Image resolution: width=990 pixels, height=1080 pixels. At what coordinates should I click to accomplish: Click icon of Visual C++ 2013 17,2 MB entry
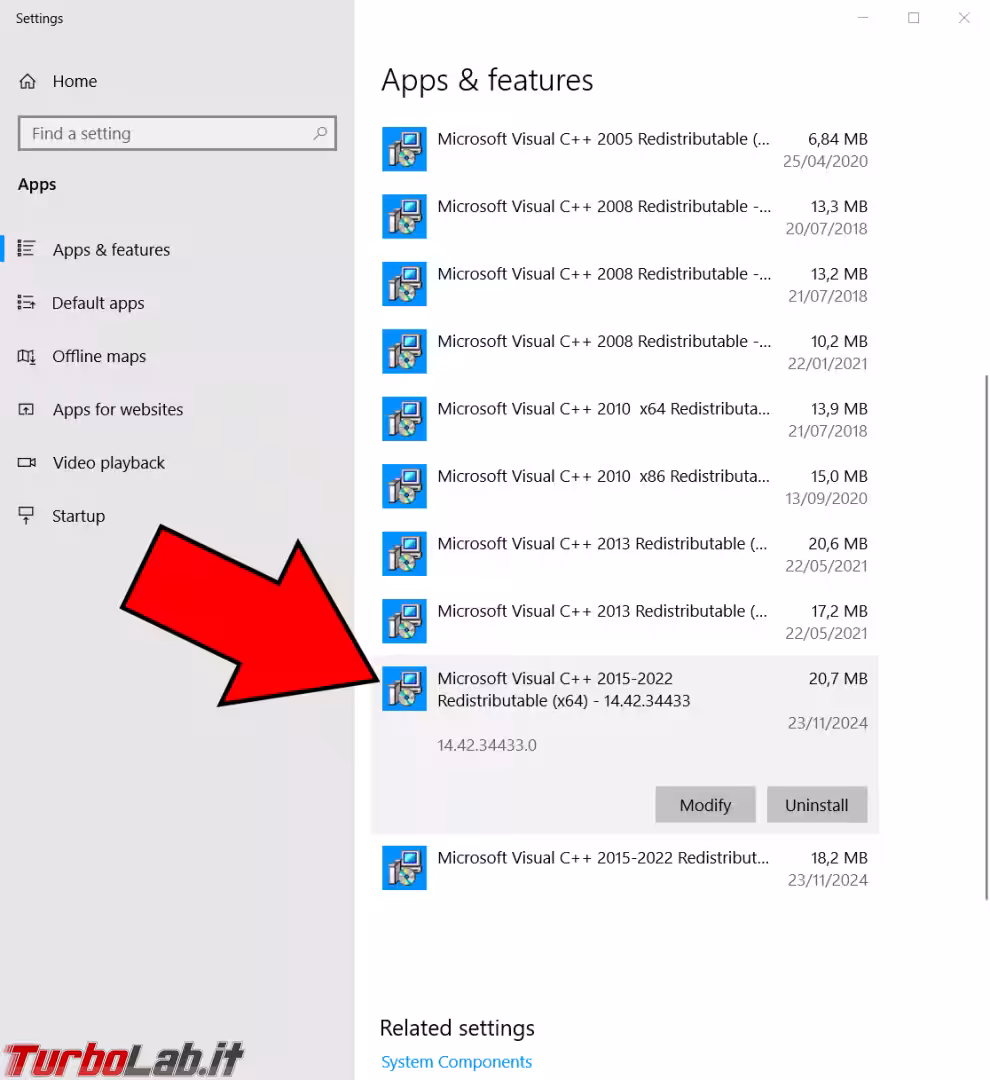404,621
